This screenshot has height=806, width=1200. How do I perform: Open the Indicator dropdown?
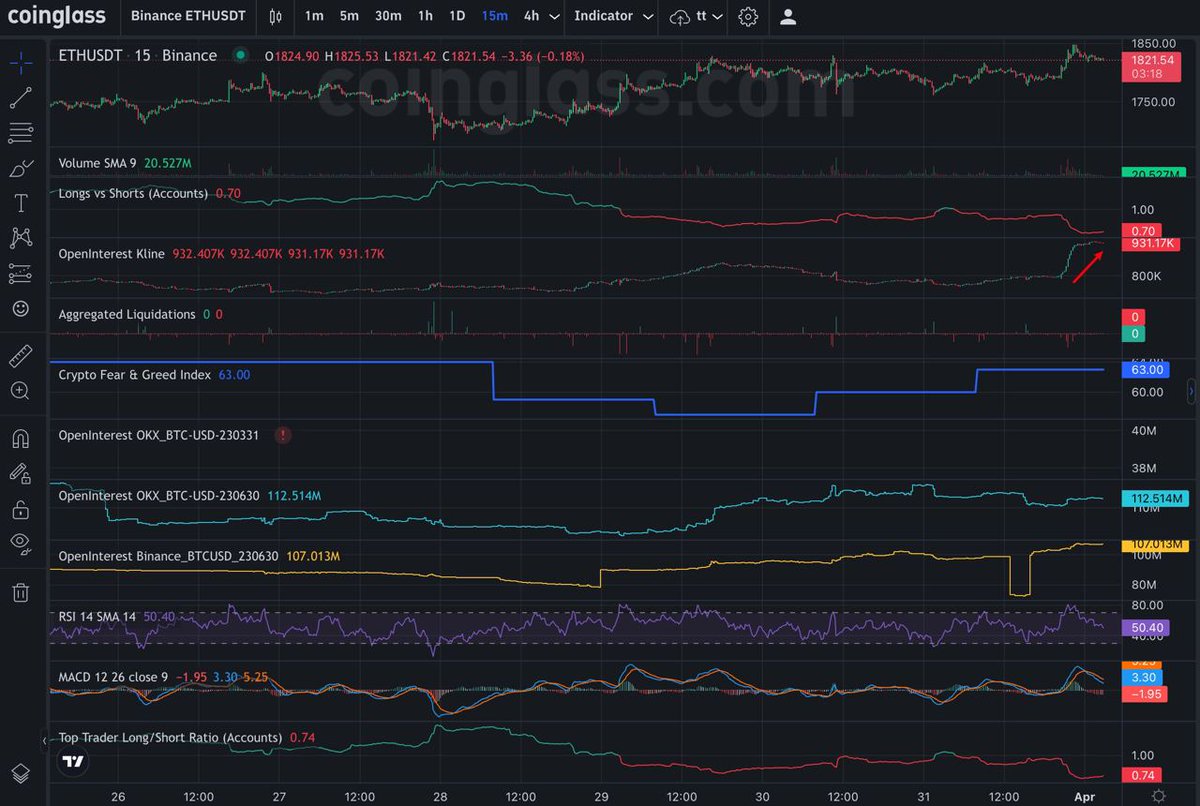(612, 17)
